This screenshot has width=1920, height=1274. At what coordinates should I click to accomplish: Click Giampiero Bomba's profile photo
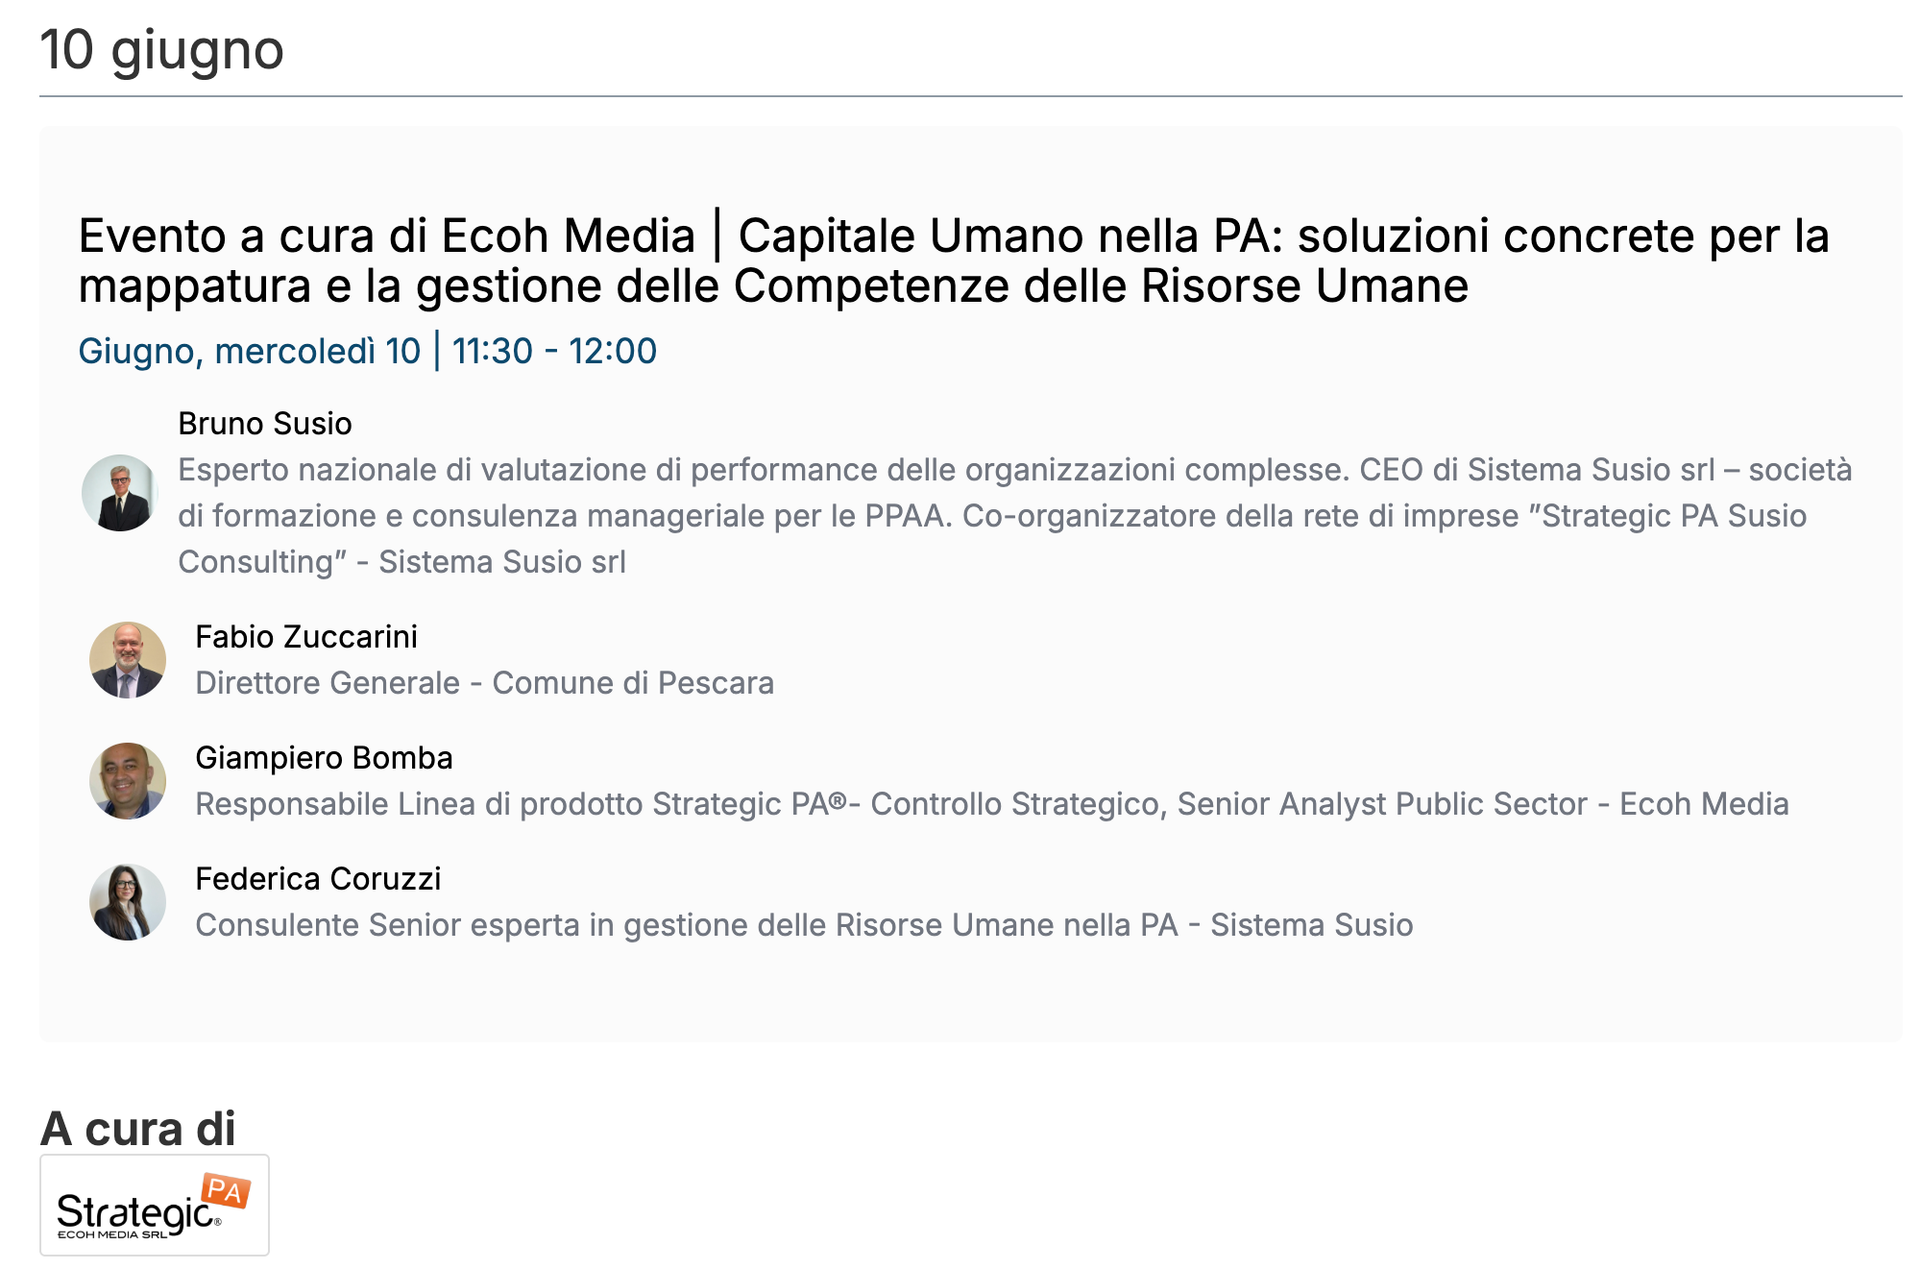[127, 781]
